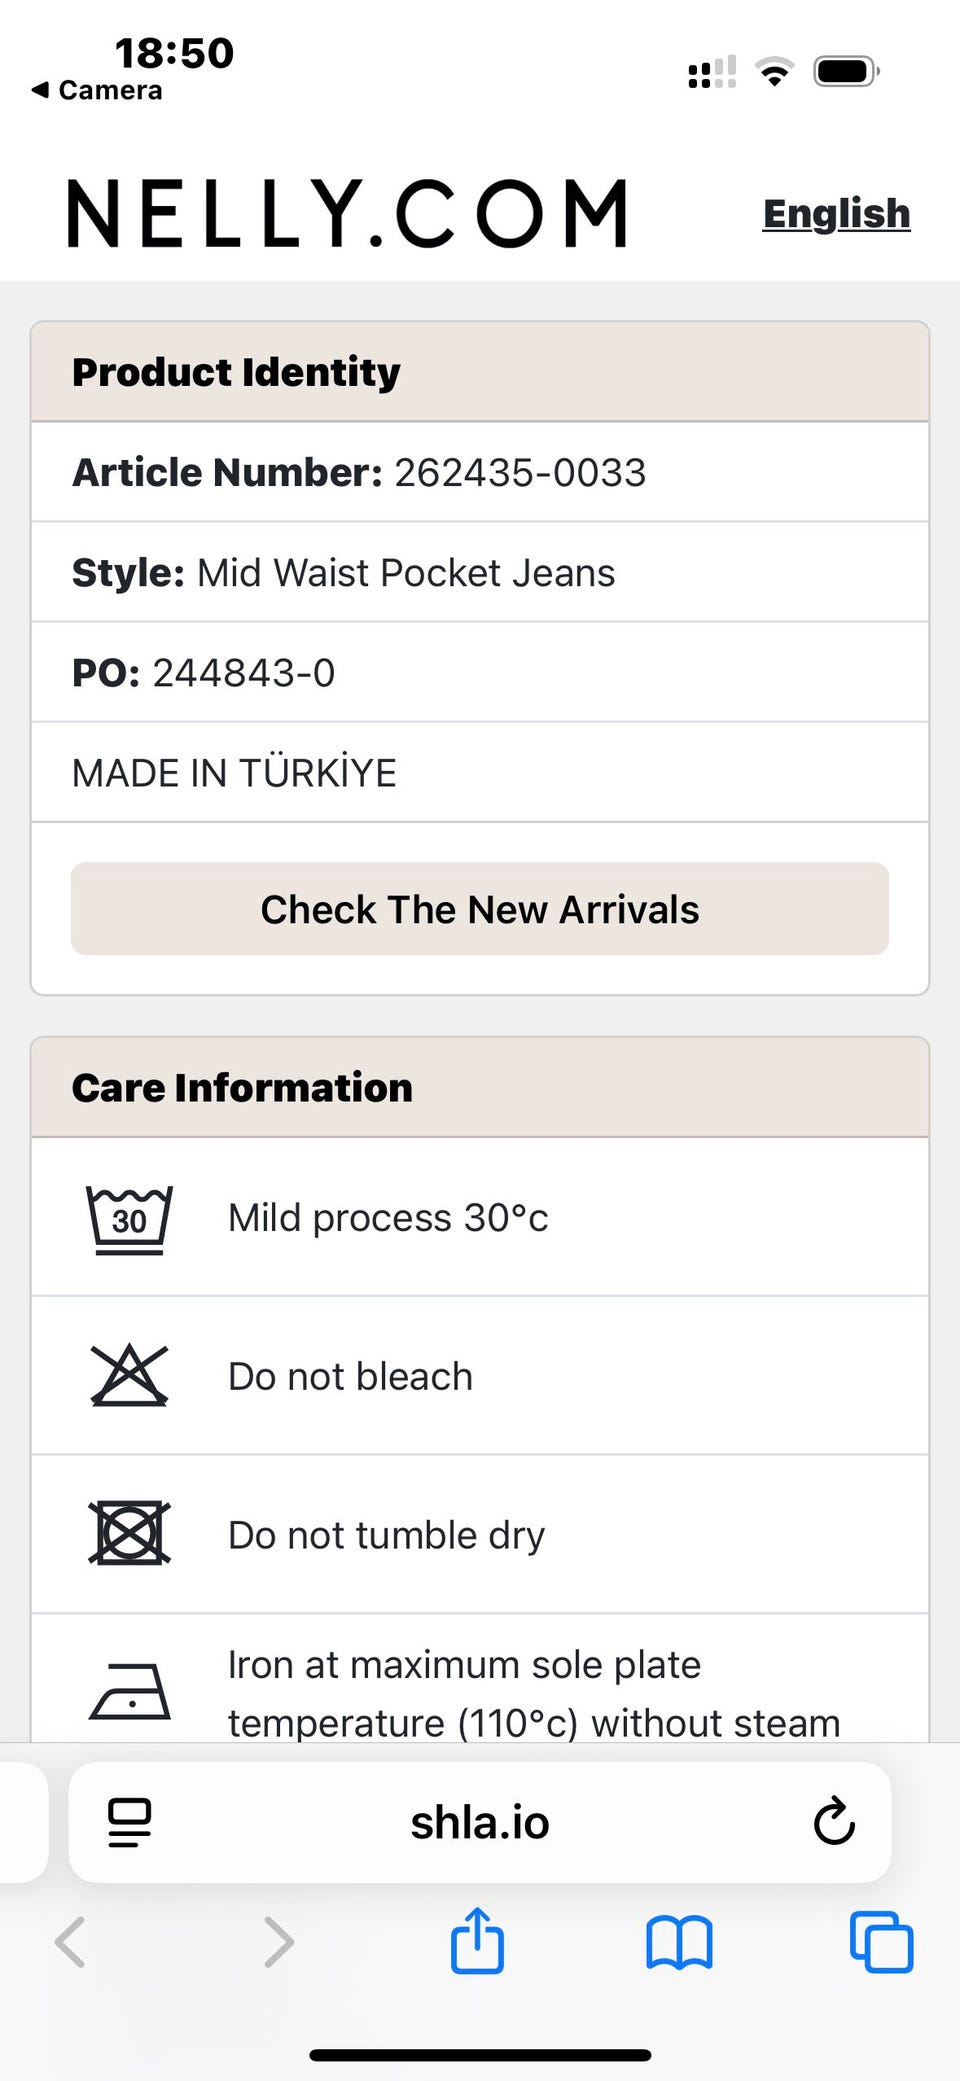The image size is (960, 2081).
Task: Tap the iron care symbol
Action: (129, 1692)
